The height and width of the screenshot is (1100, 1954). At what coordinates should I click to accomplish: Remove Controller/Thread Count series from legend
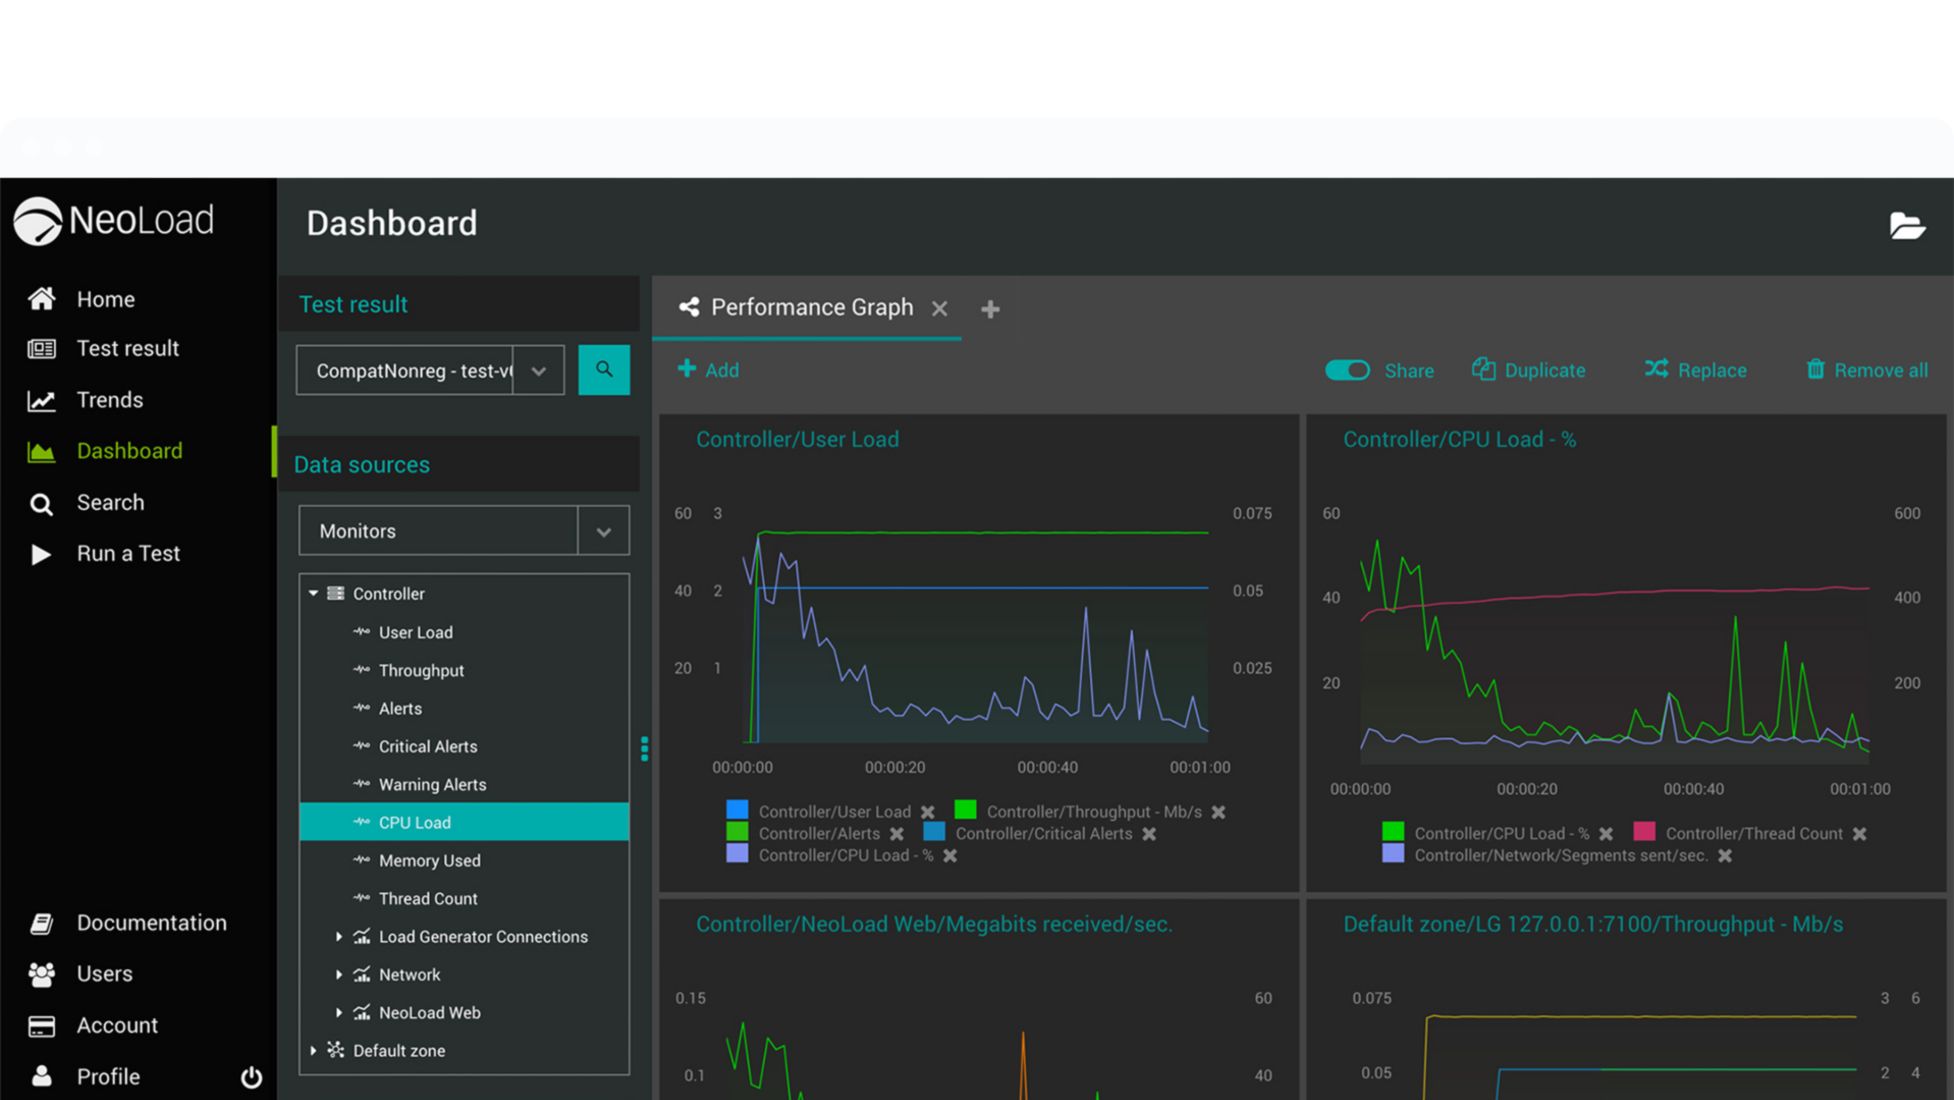pyautogui.click(x=1859, y=834)
